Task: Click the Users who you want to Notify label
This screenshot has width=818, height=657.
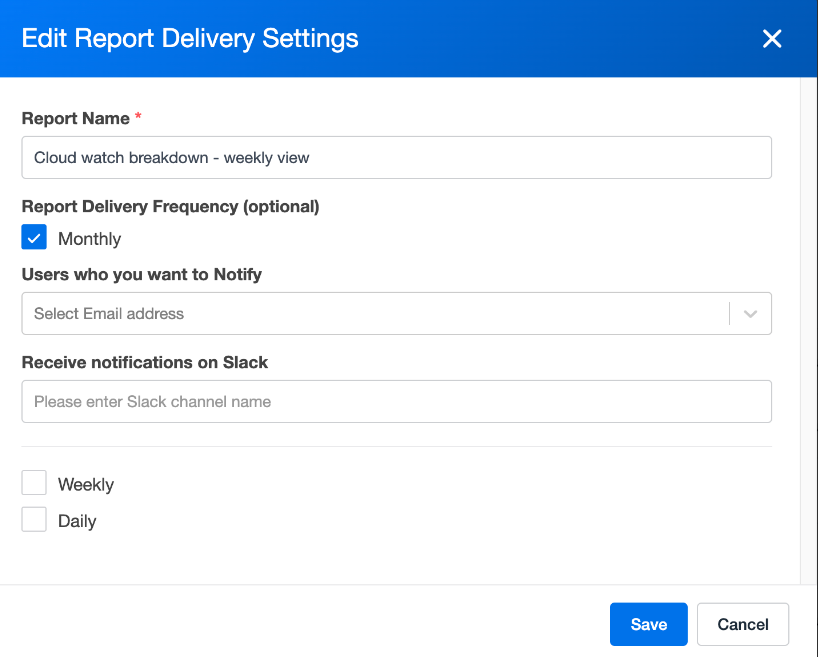Action: click(141, 274)
